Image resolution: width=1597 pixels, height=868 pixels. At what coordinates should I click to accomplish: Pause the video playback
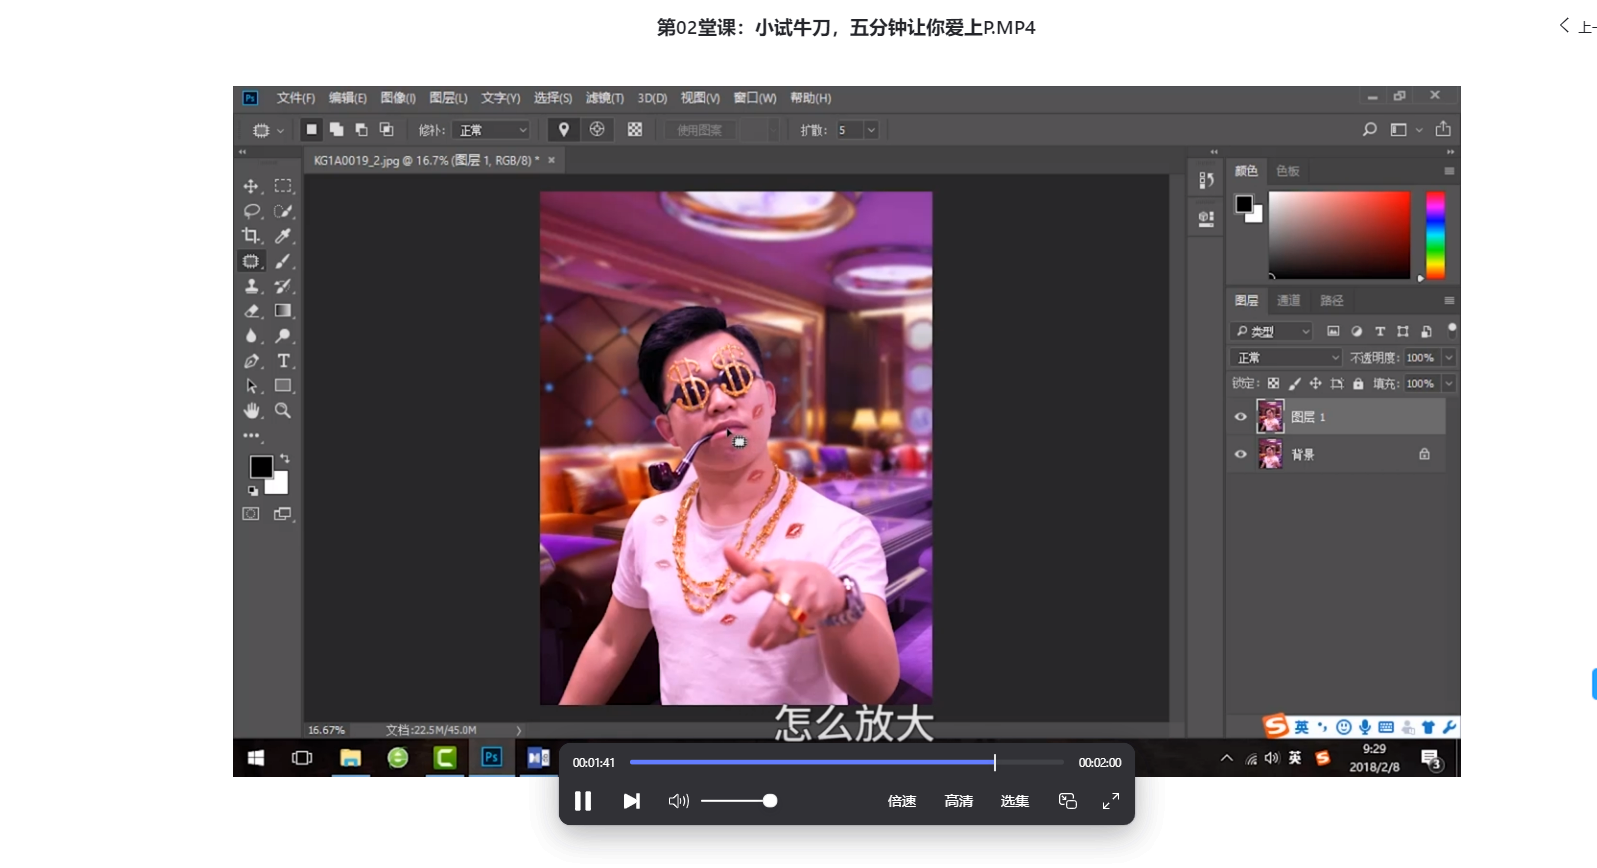coord(583,801)
